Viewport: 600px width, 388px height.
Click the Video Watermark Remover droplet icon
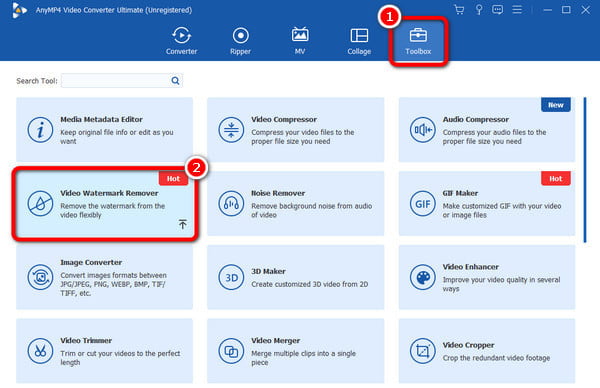[40, 204]
